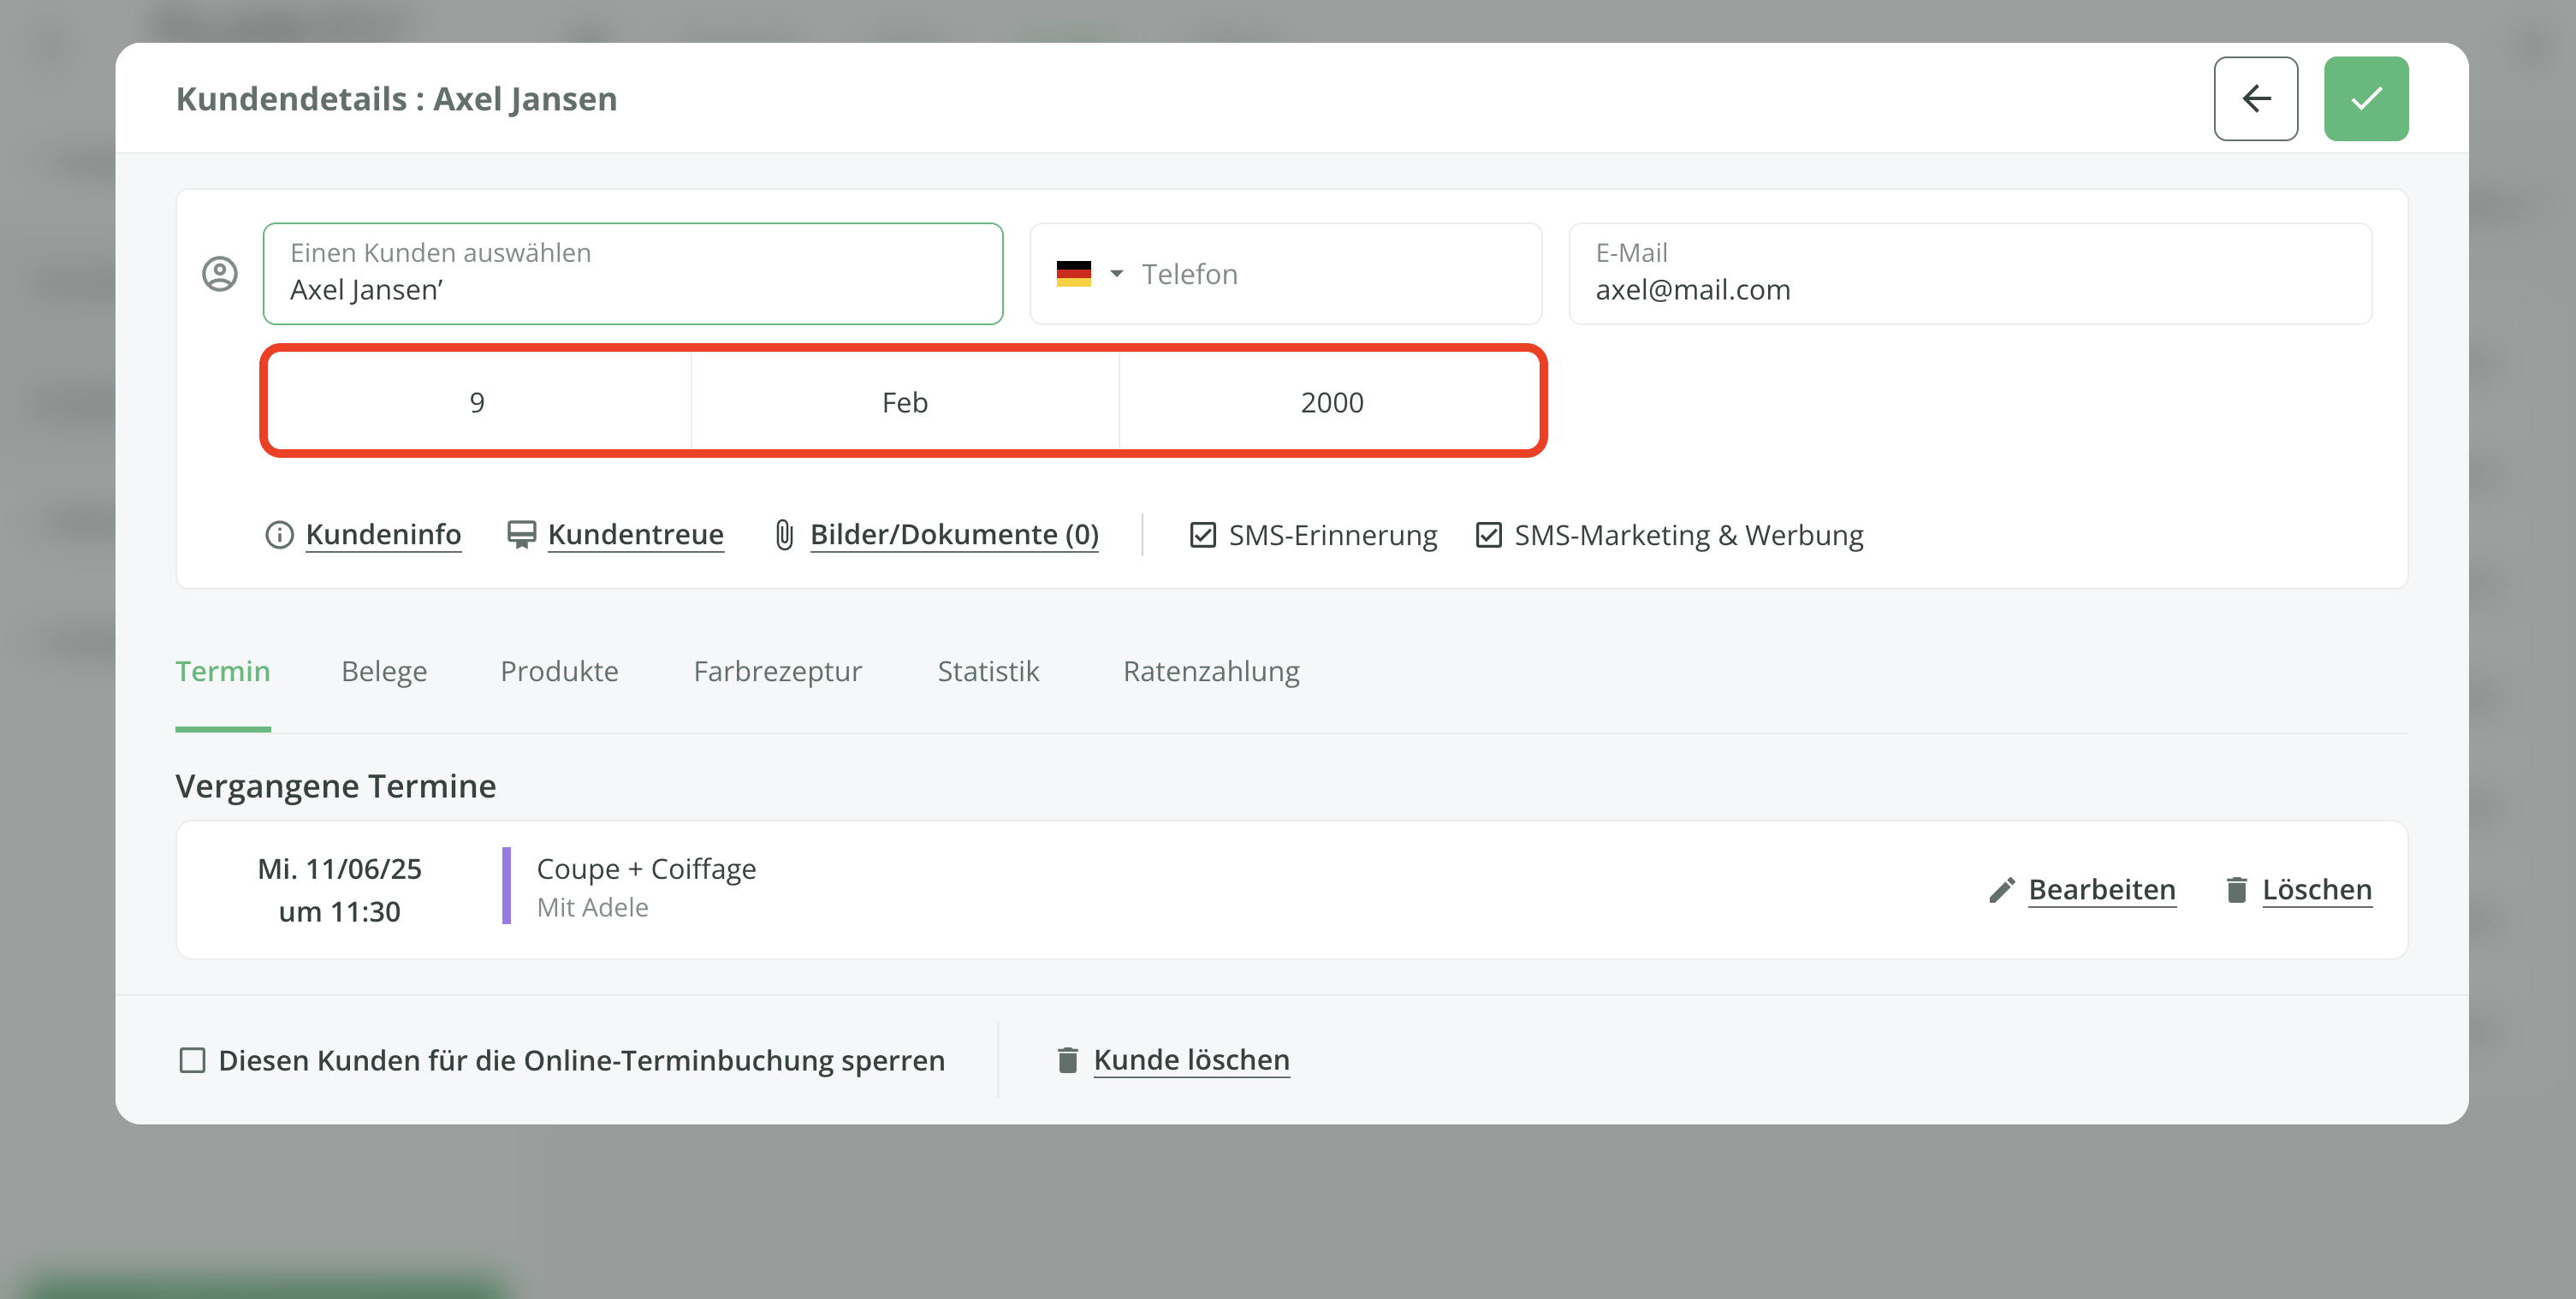The width and height of the screenshot is (2576, 1299).
Task: Click the Kundeninfo info circle icon
Action: (x=279, y=535)
